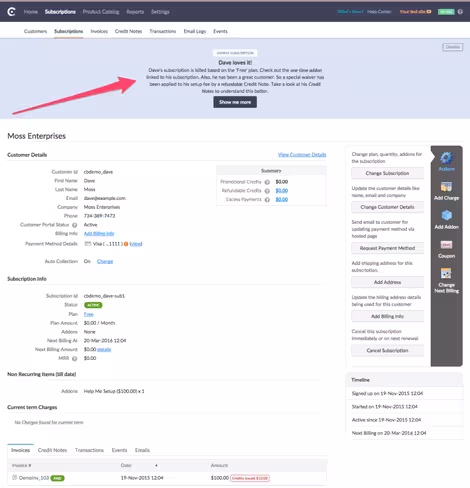Click the help icon next to MRR

point(75,359)
